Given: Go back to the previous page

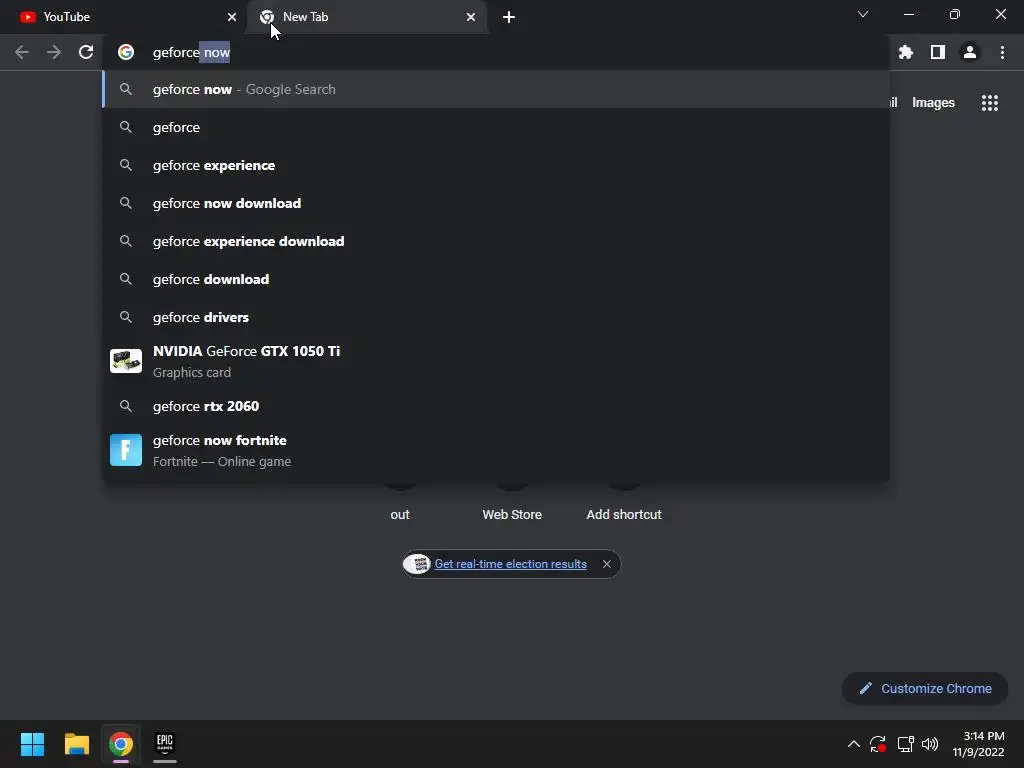Looking at the screenshot, I should click(22, 52).
